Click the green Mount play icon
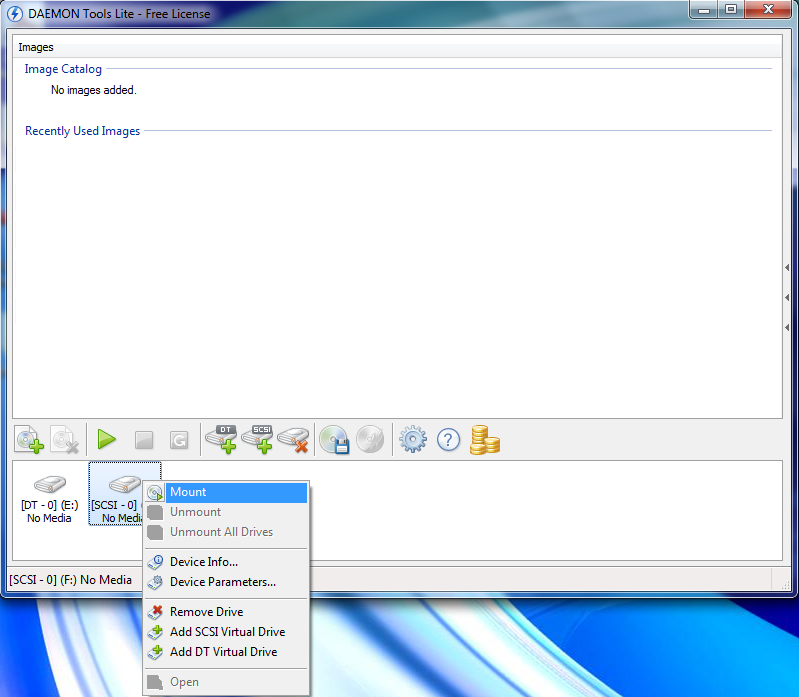Viewport: 799px width, 697px height. click(x=106, y=439)
